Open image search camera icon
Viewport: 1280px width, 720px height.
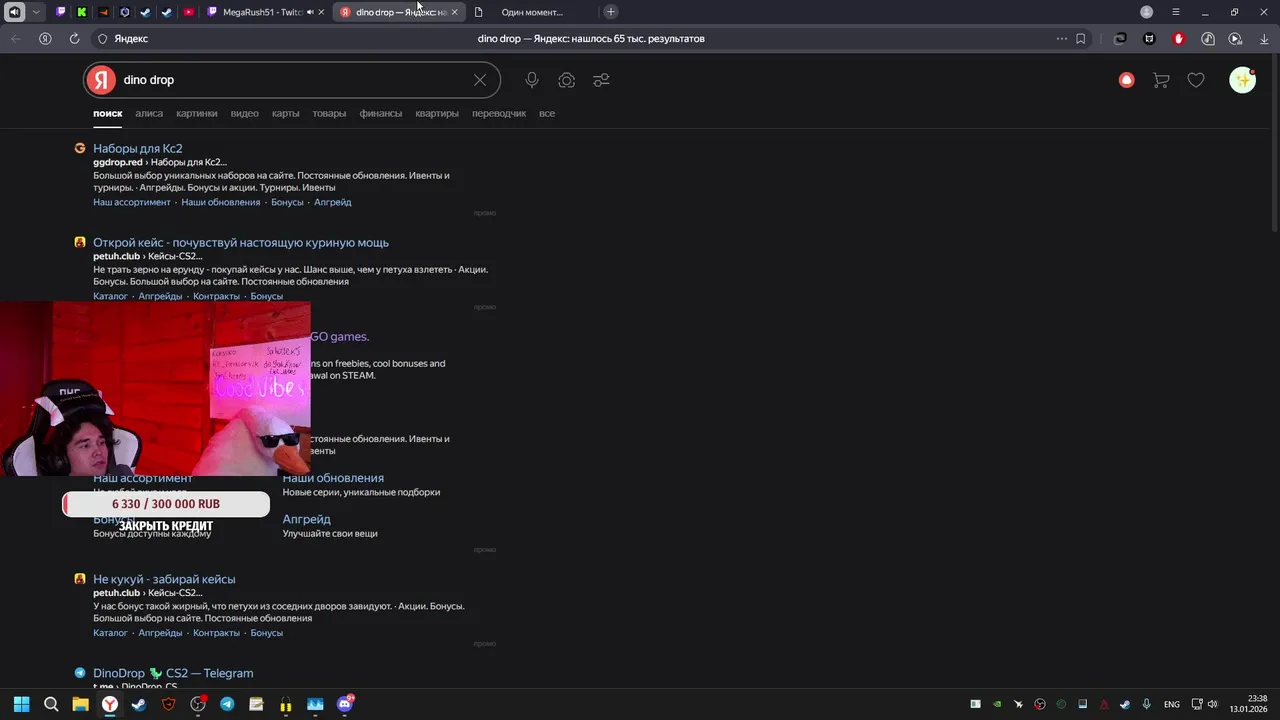[567, 80]
